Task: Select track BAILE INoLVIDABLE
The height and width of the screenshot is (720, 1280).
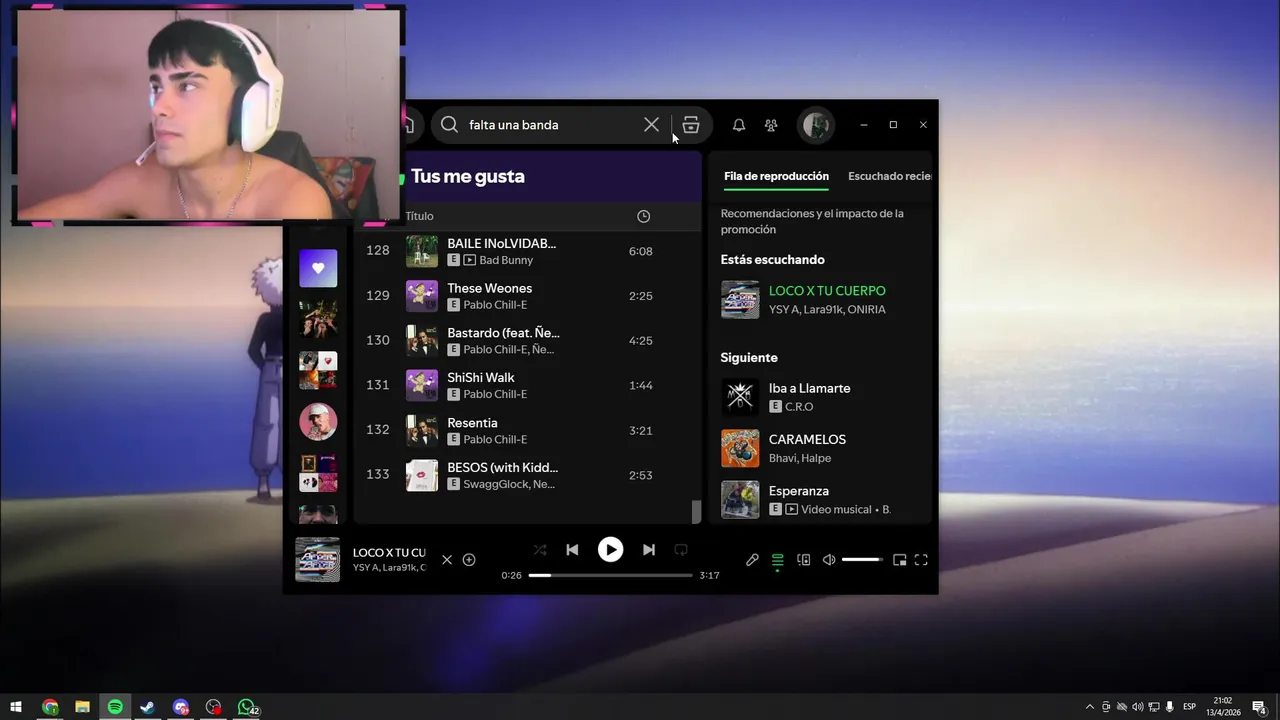Action: coord(501,243)
